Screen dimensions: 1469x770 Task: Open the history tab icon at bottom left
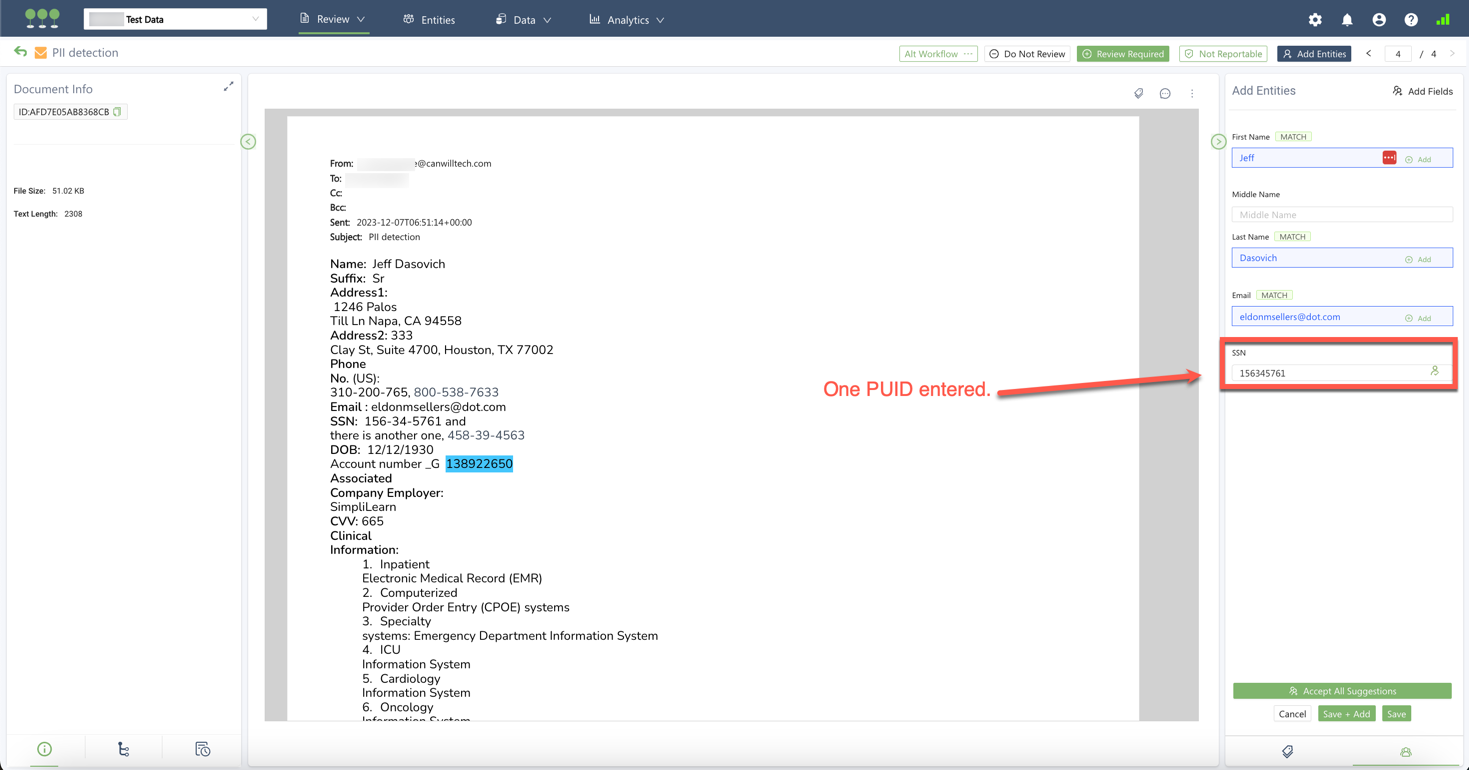(202, 749)
